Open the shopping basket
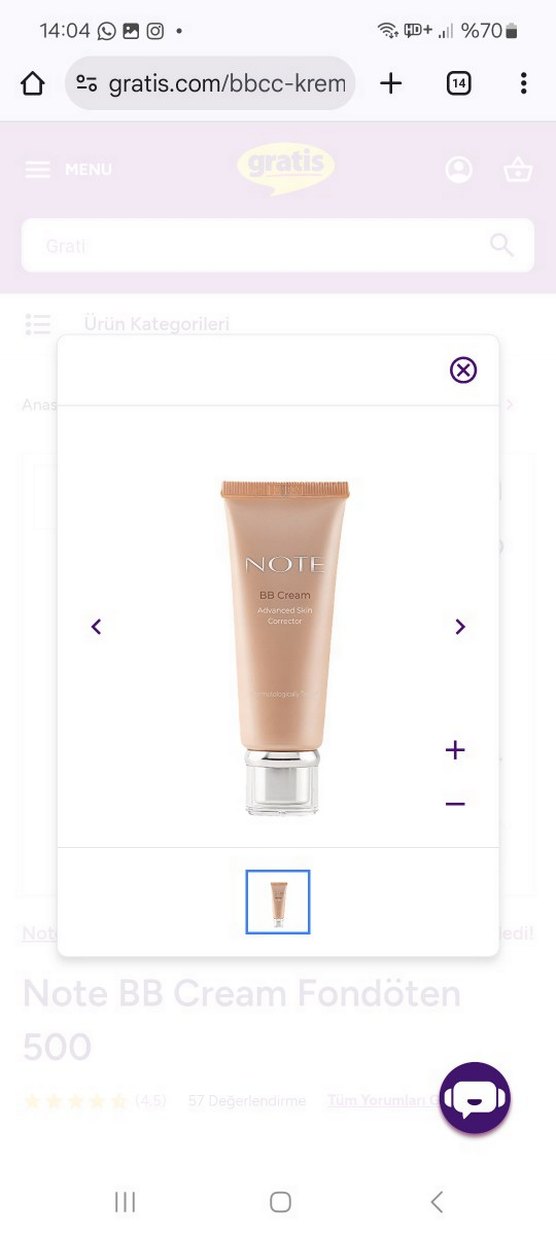 pos(518,170)
